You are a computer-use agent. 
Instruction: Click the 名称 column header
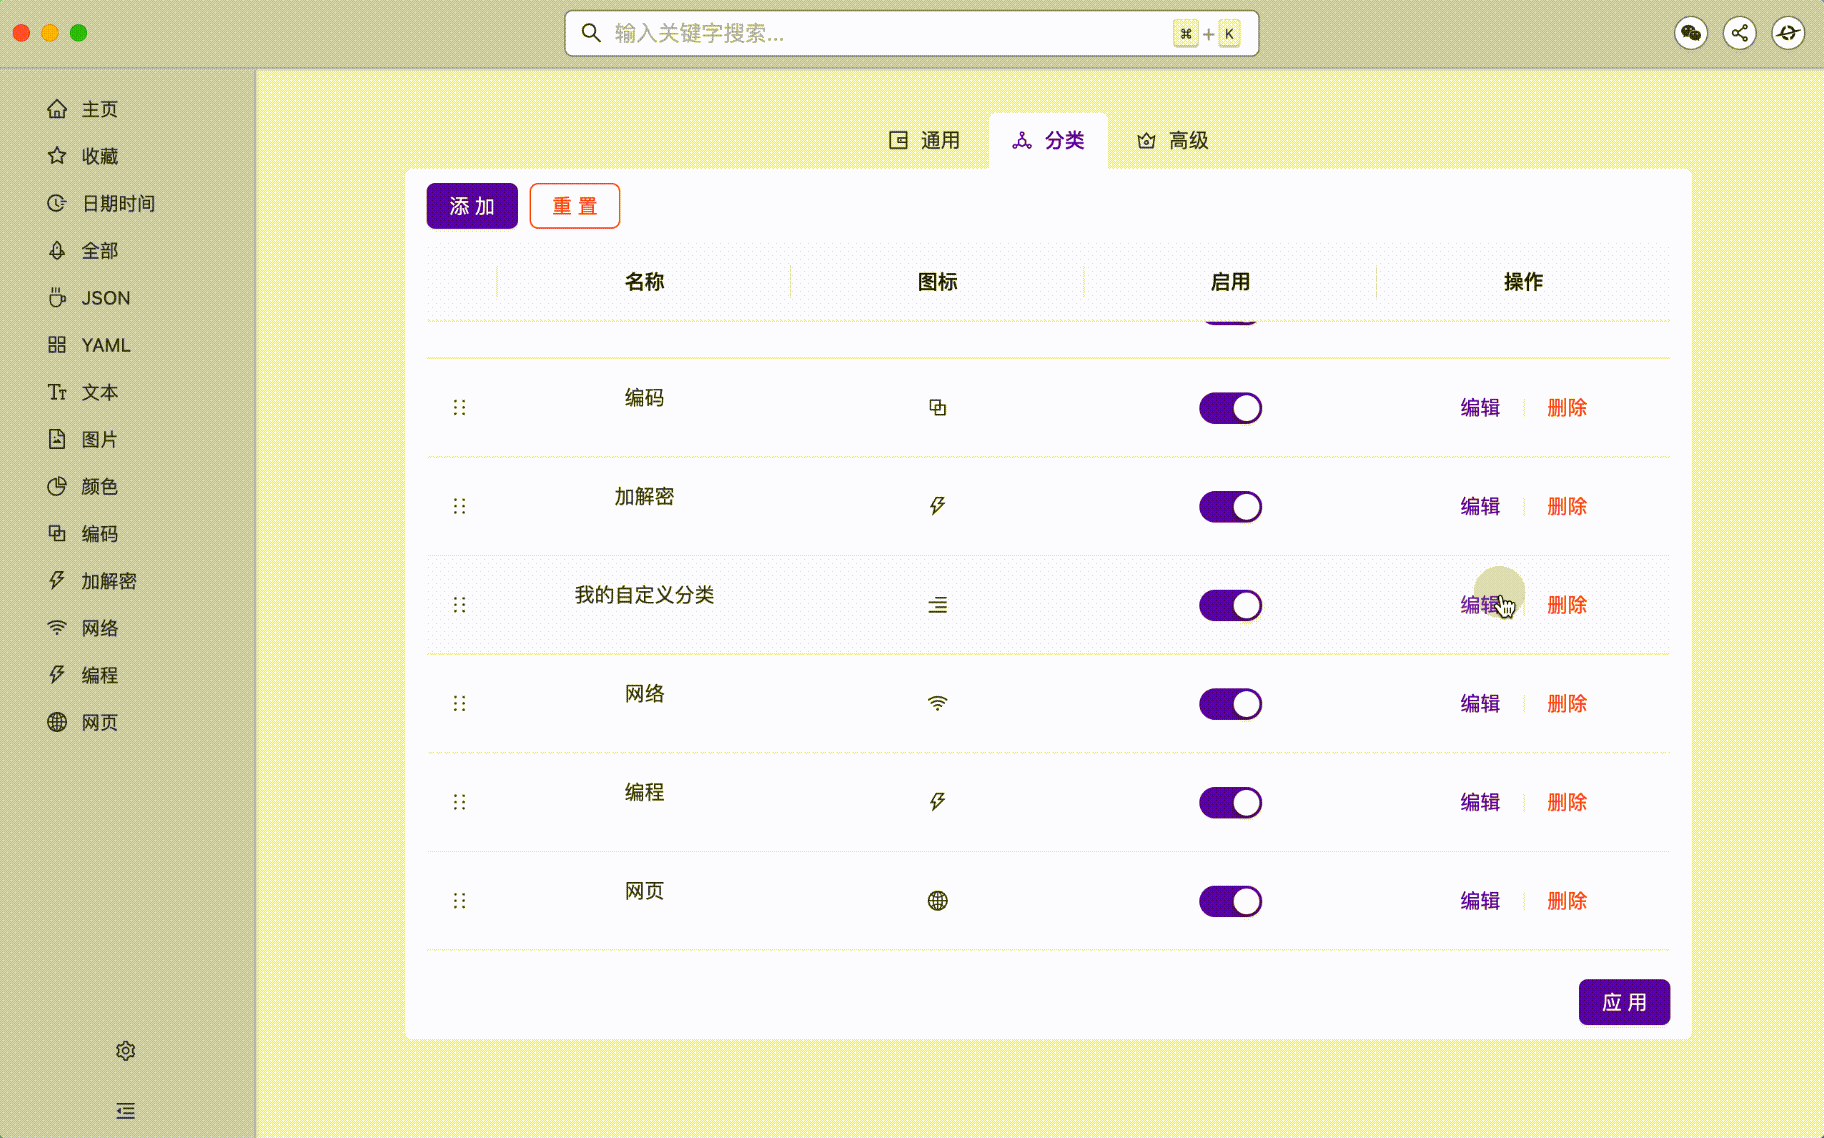(644, 282)
